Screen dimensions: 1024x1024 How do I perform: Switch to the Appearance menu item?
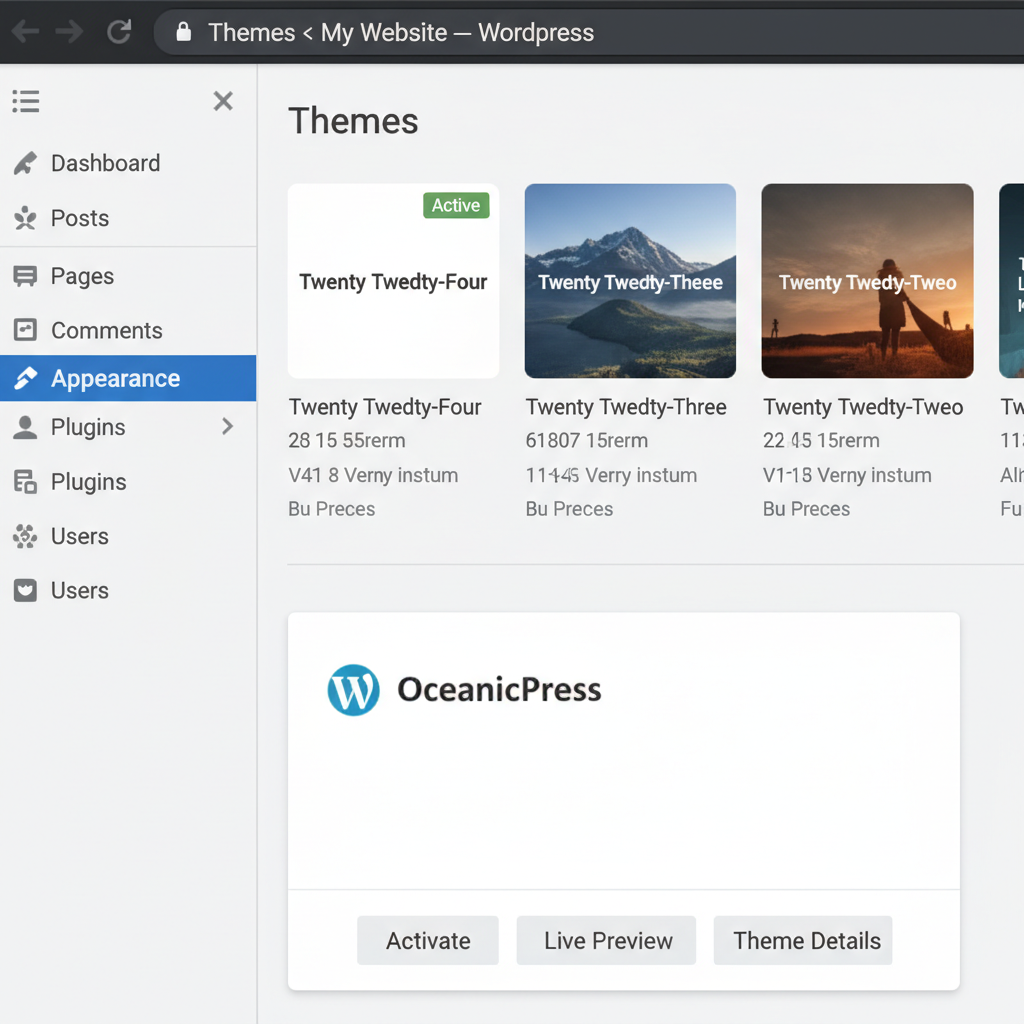click(115, 378)
